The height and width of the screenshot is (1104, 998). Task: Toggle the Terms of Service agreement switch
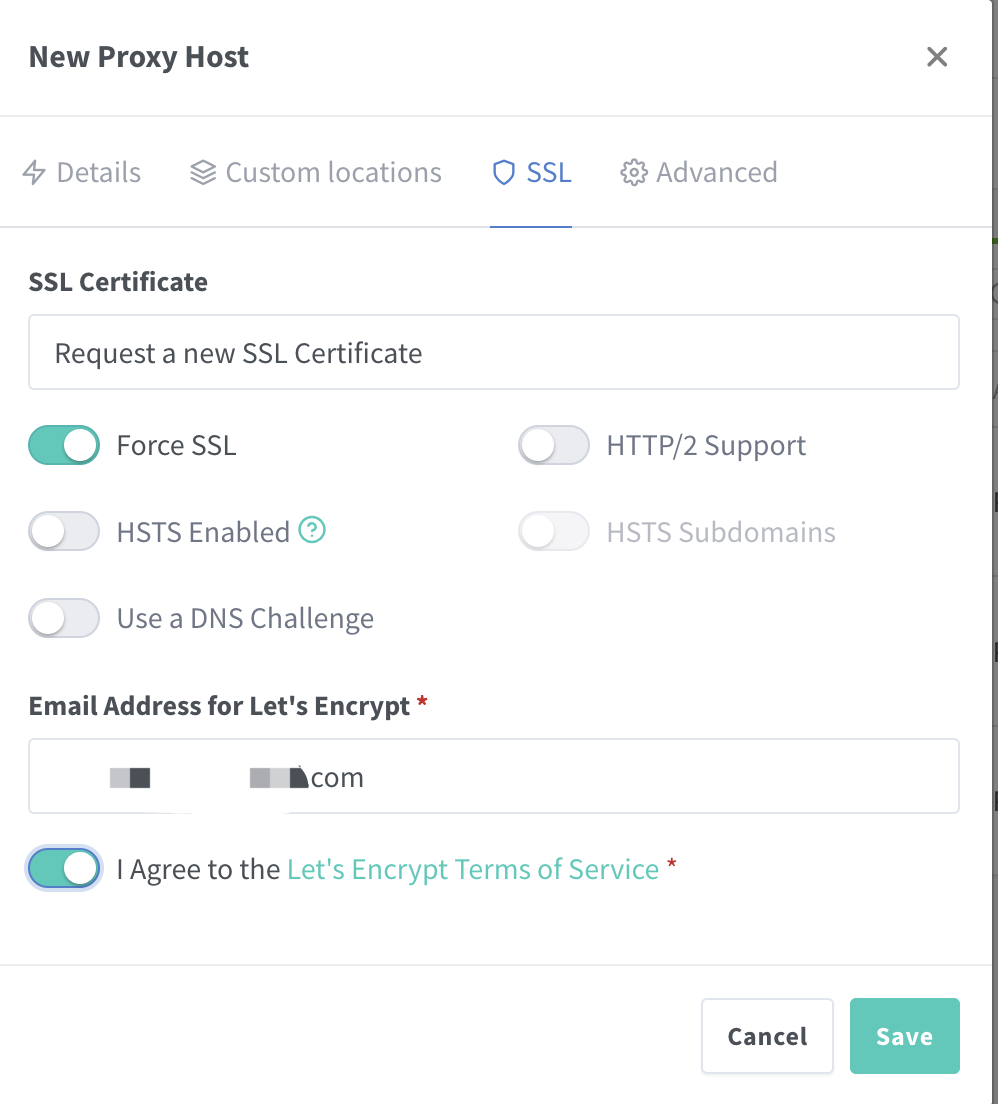coord(64,869)
